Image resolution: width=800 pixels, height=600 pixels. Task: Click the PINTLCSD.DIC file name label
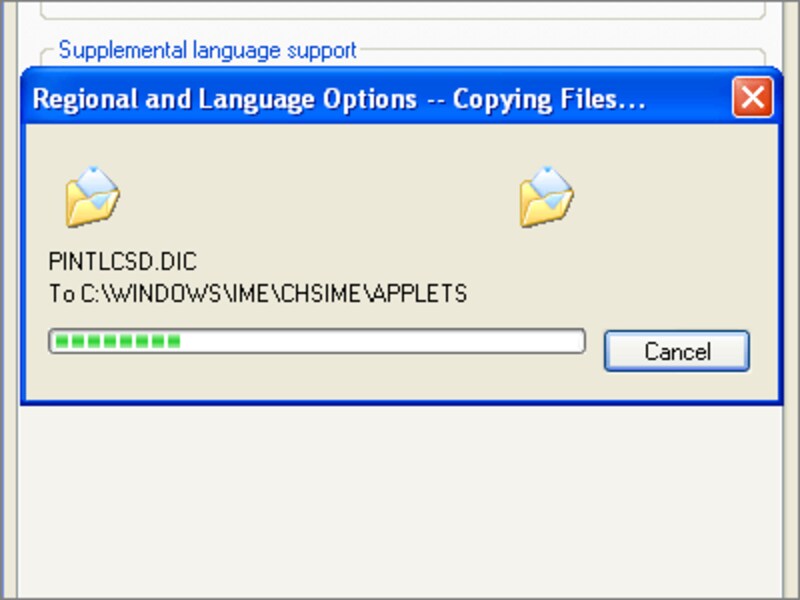point(123,263)
